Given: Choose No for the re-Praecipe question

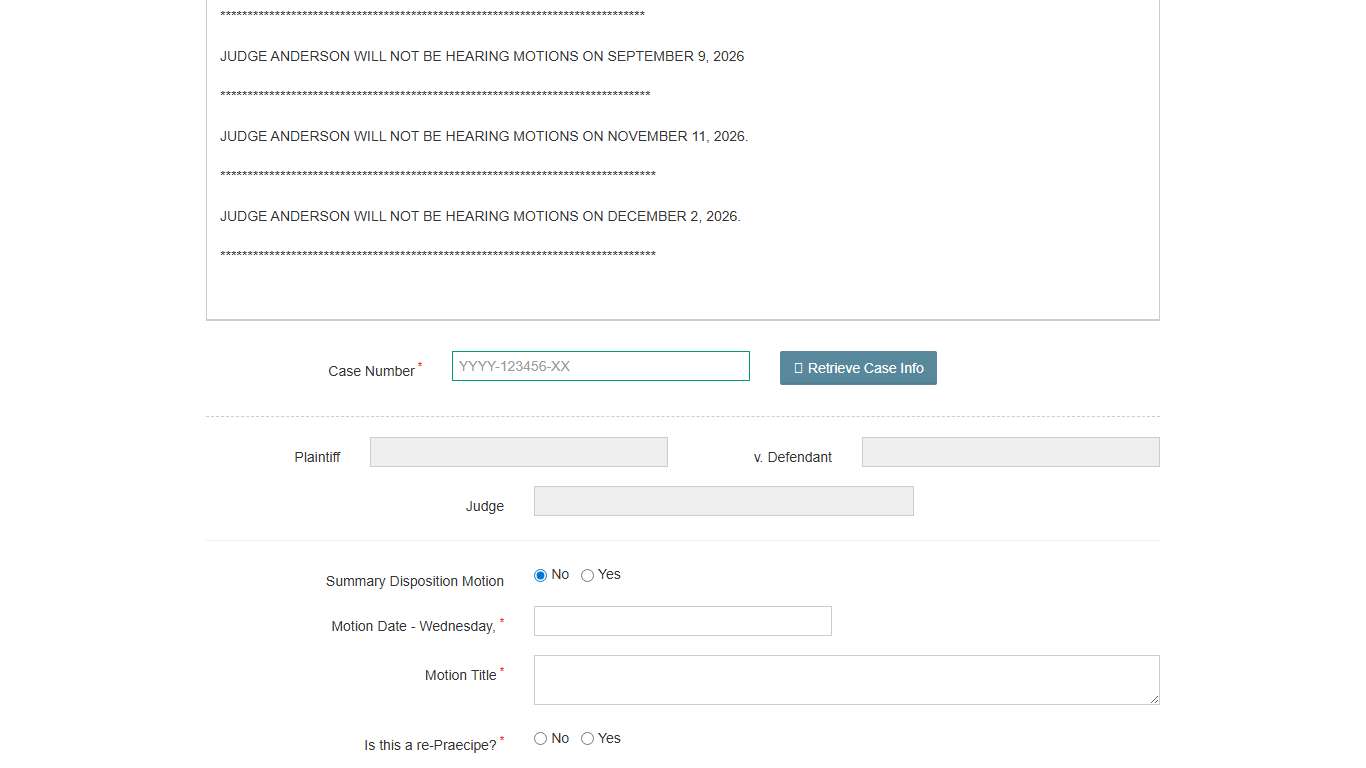Looking at the screenshot, I should tap(541, 739).
